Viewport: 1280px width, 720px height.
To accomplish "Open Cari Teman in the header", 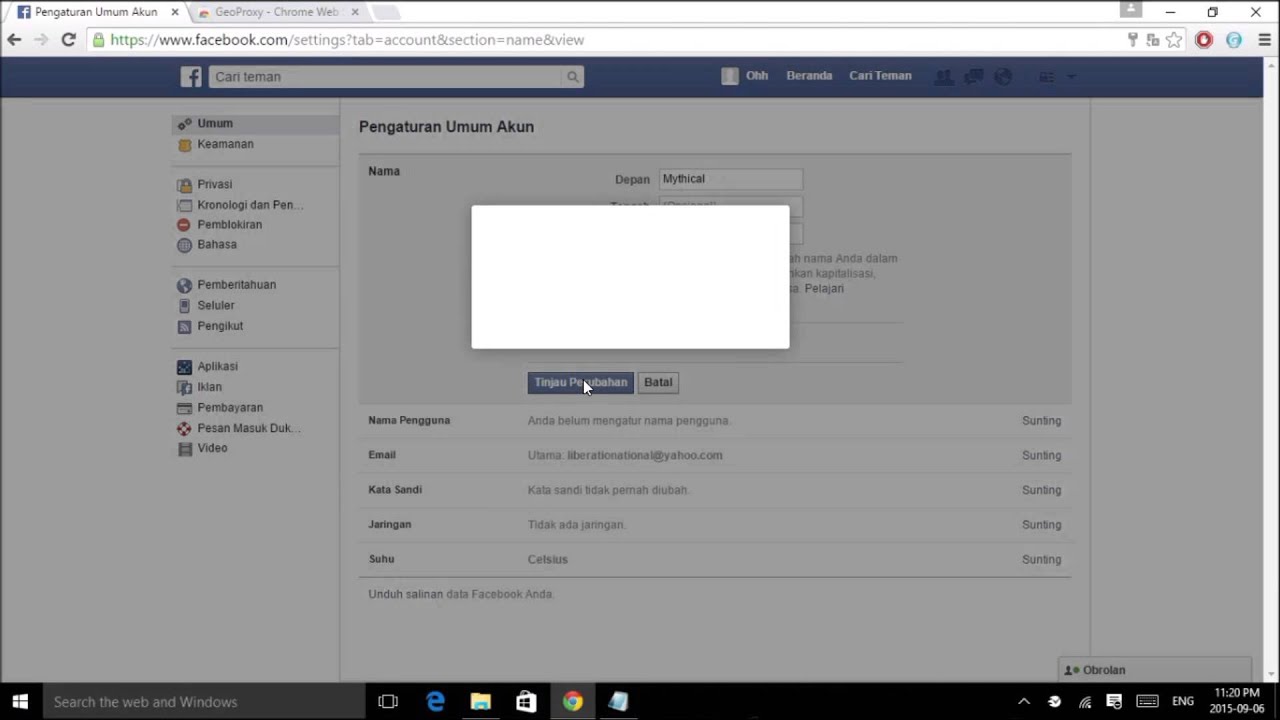I will (x=880, y=76).
